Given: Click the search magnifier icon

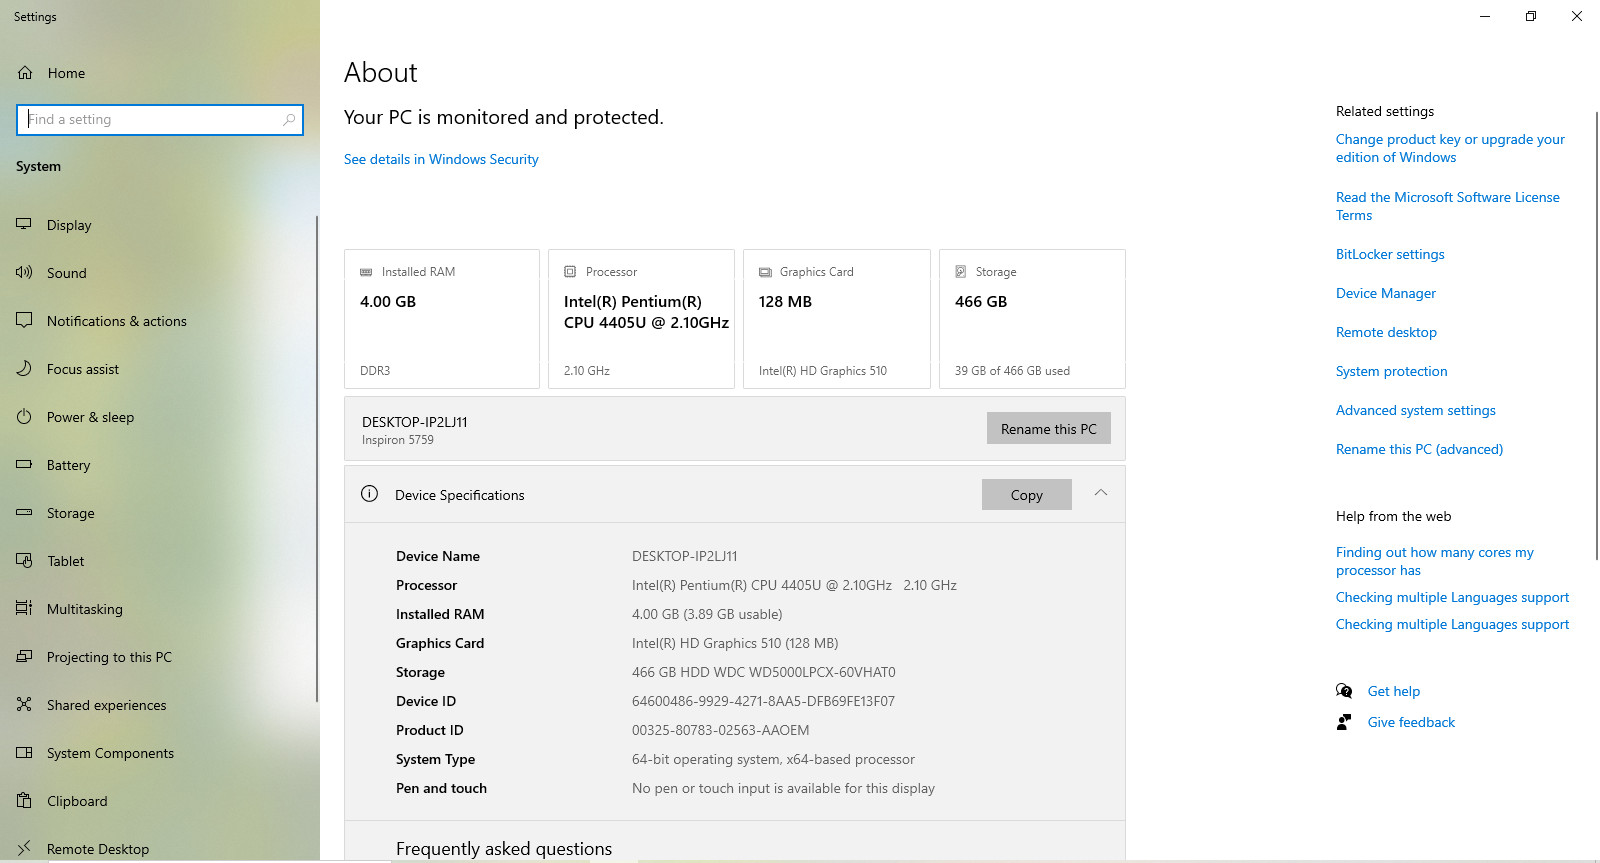Looking at the screenshot, I should 289,119.
